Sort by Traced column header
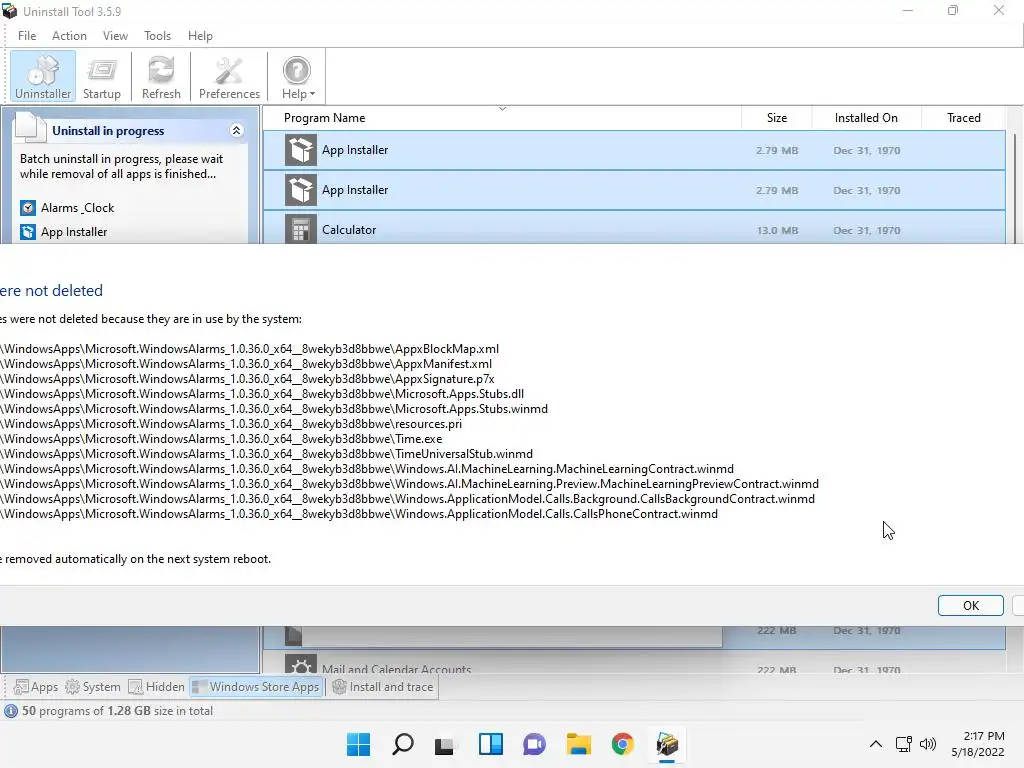 coord(963,118)
